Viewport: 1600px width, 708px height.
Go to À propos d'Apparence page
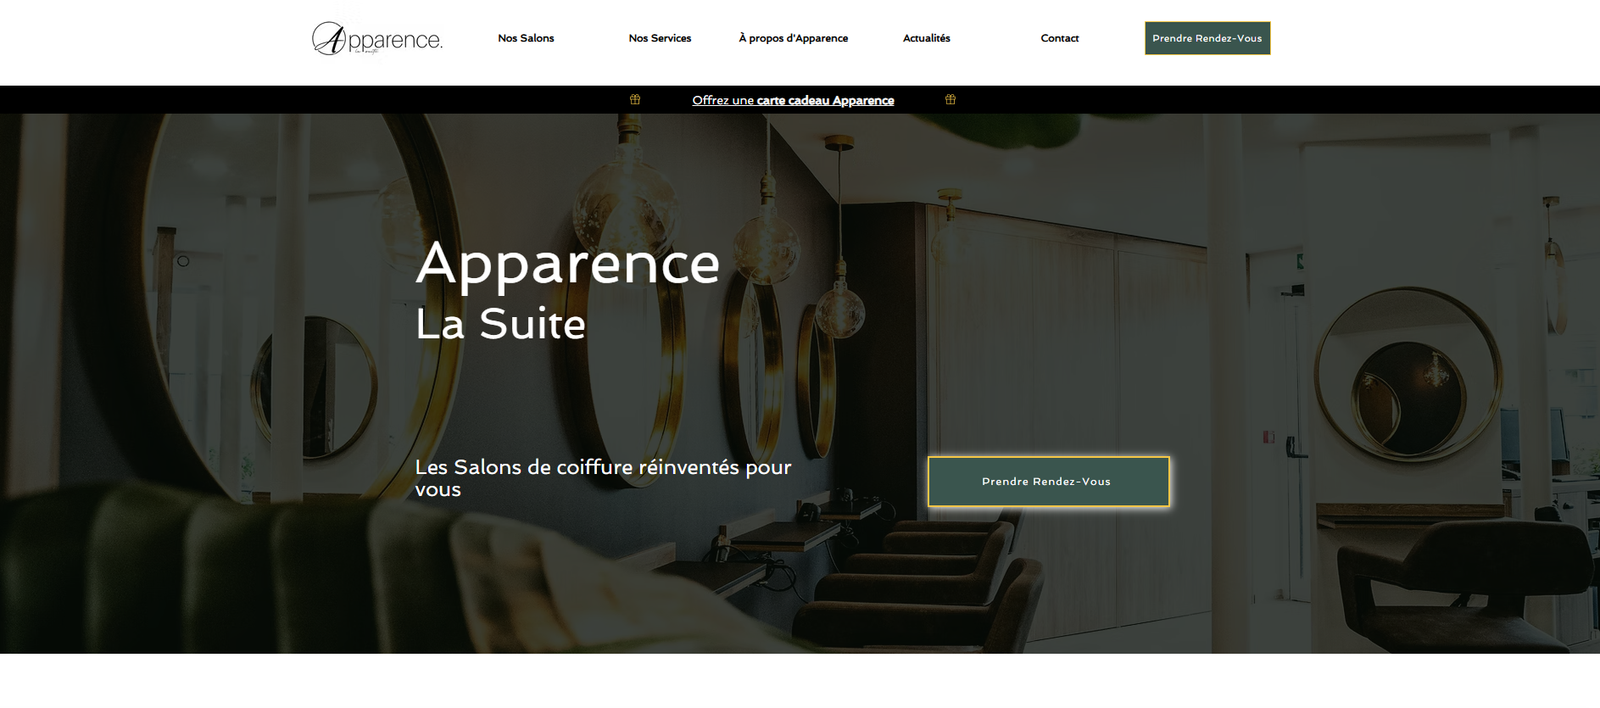[x=793, y=38]
